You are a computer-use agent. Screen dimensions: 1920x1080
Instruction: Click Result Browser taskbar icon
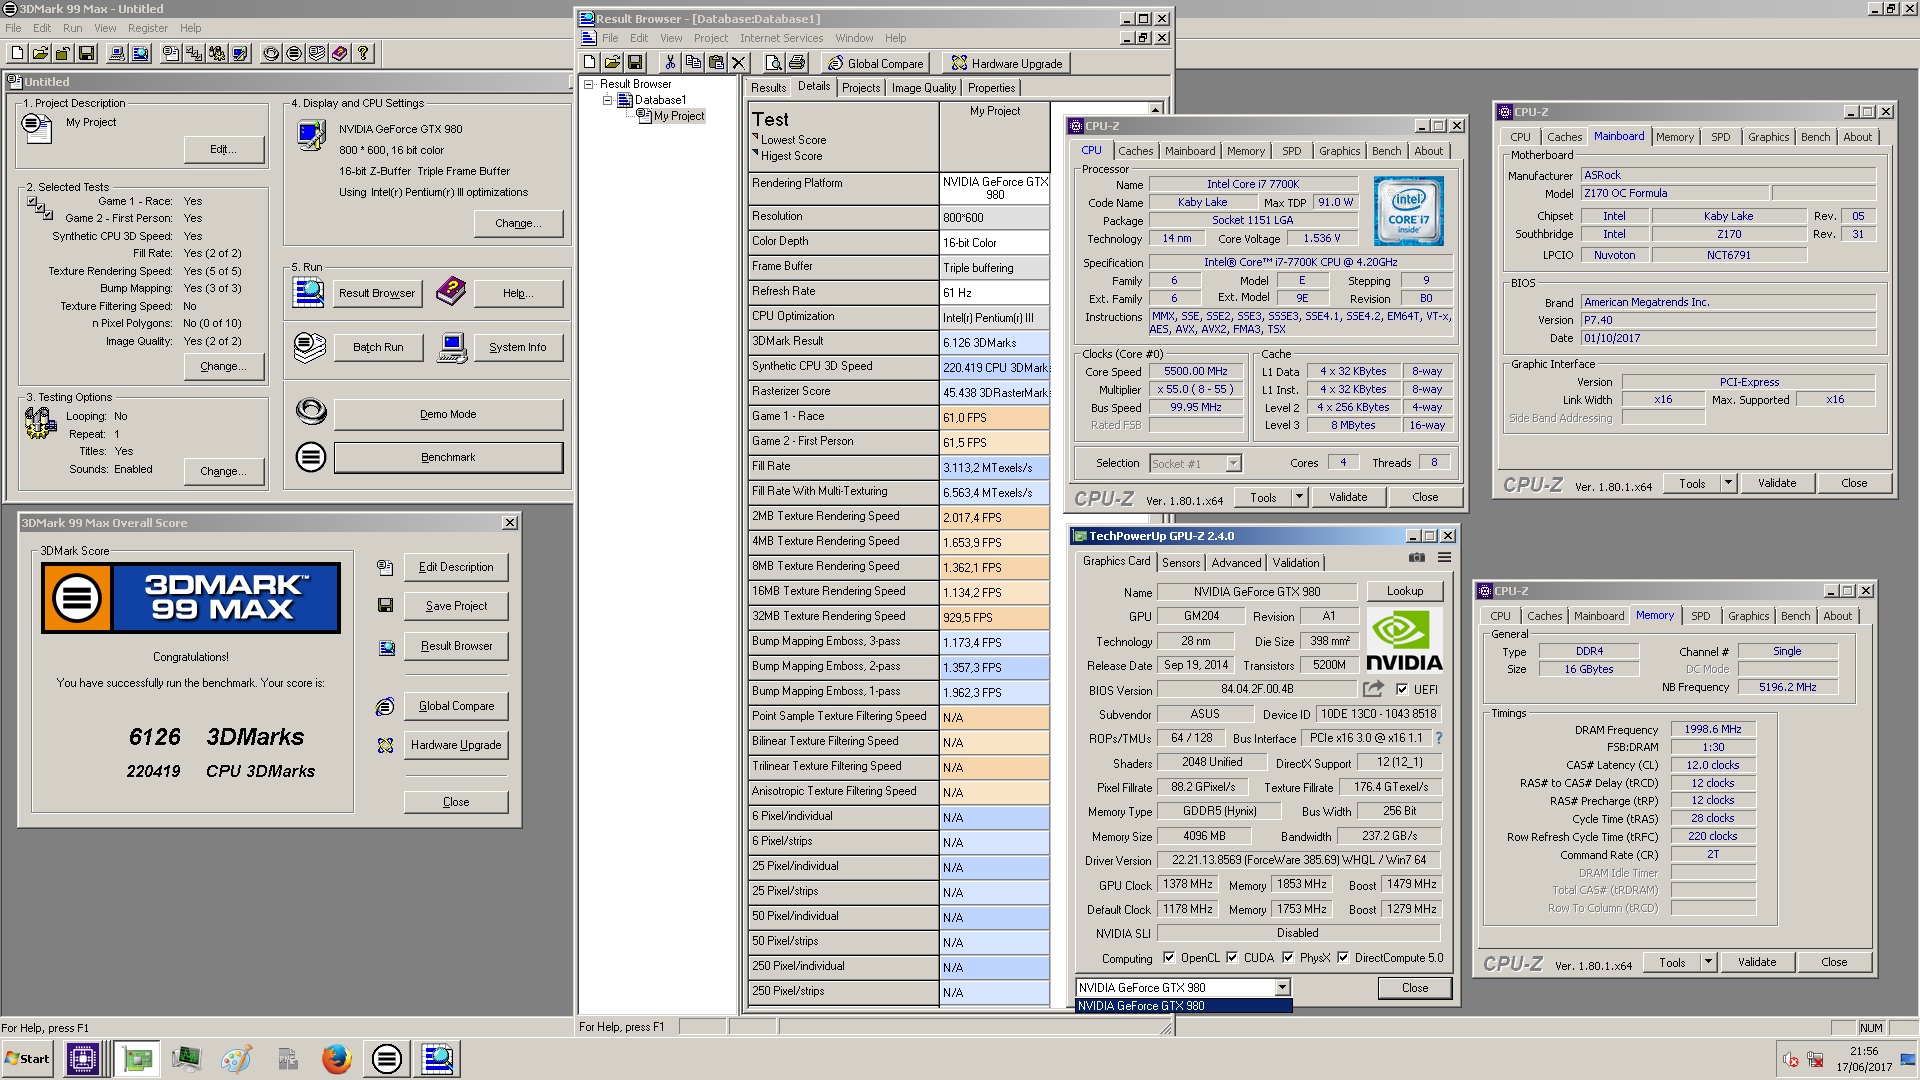(x=437, y=1058)
